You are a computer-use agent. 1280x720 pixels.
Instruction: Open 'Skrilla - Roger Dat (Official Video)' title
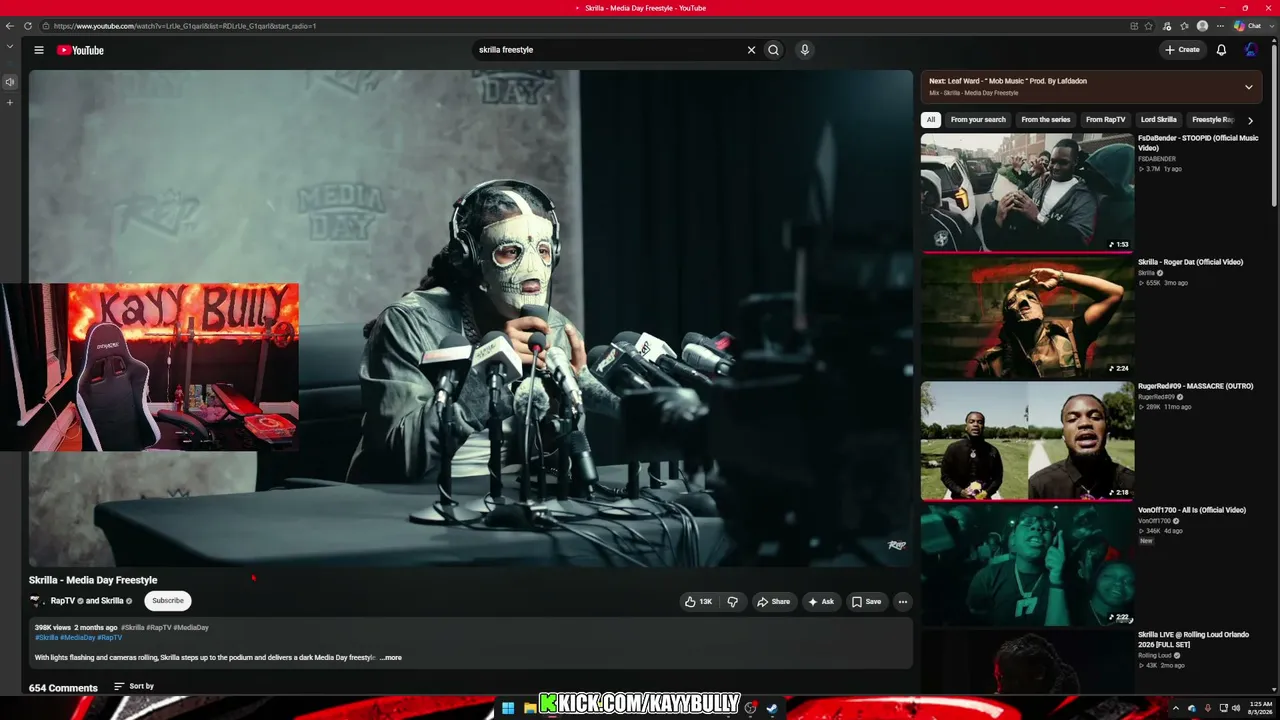(x=1190, y=262)
